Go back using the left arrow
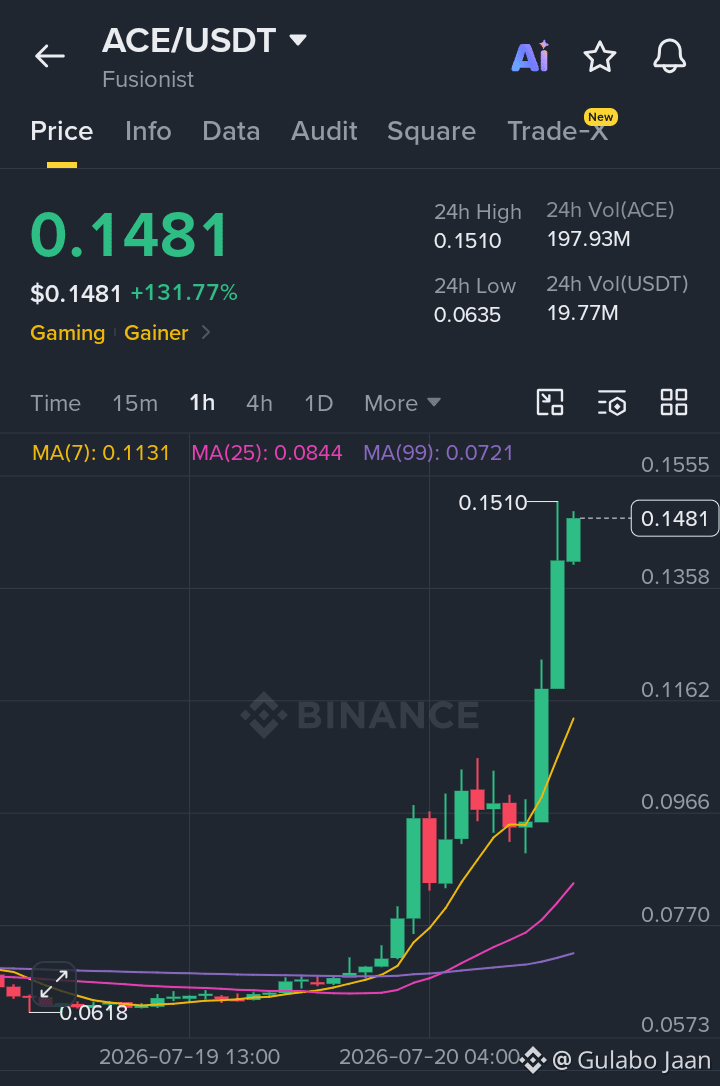The image size is (720, 1086). (50, 56)
